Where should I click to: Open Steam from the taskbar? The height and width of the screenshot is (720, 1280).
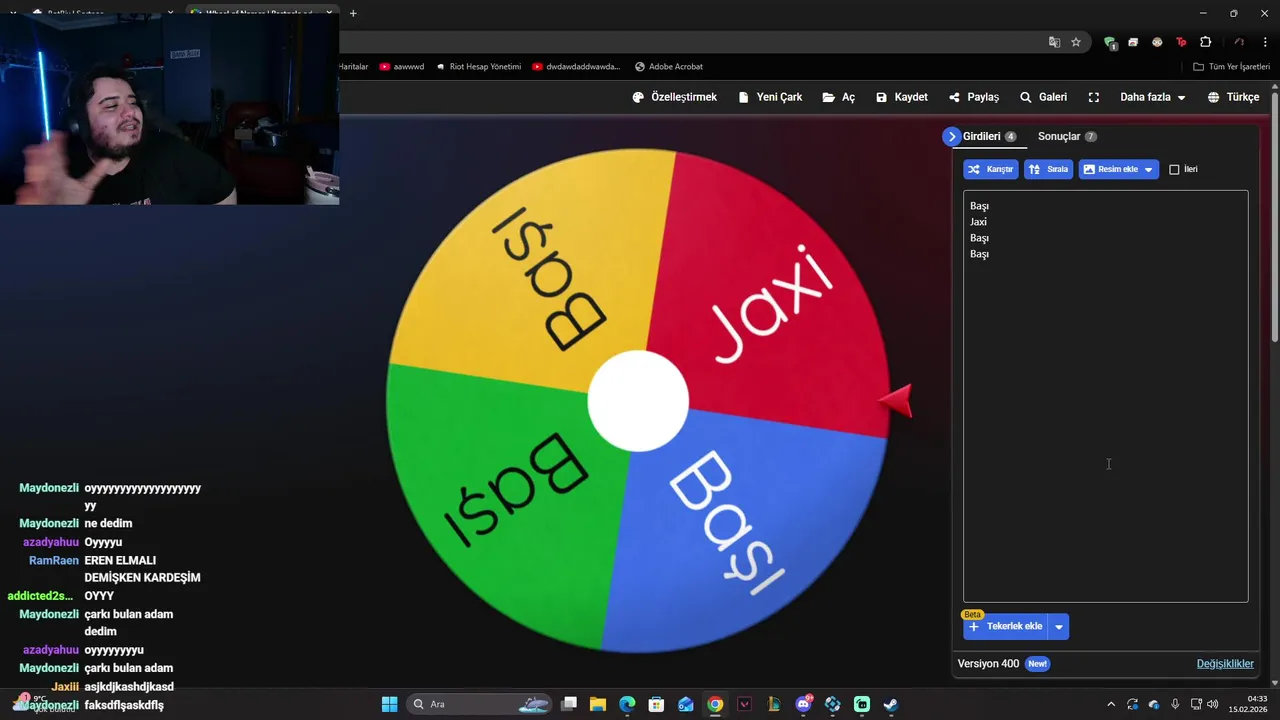[x=891, y=704]
